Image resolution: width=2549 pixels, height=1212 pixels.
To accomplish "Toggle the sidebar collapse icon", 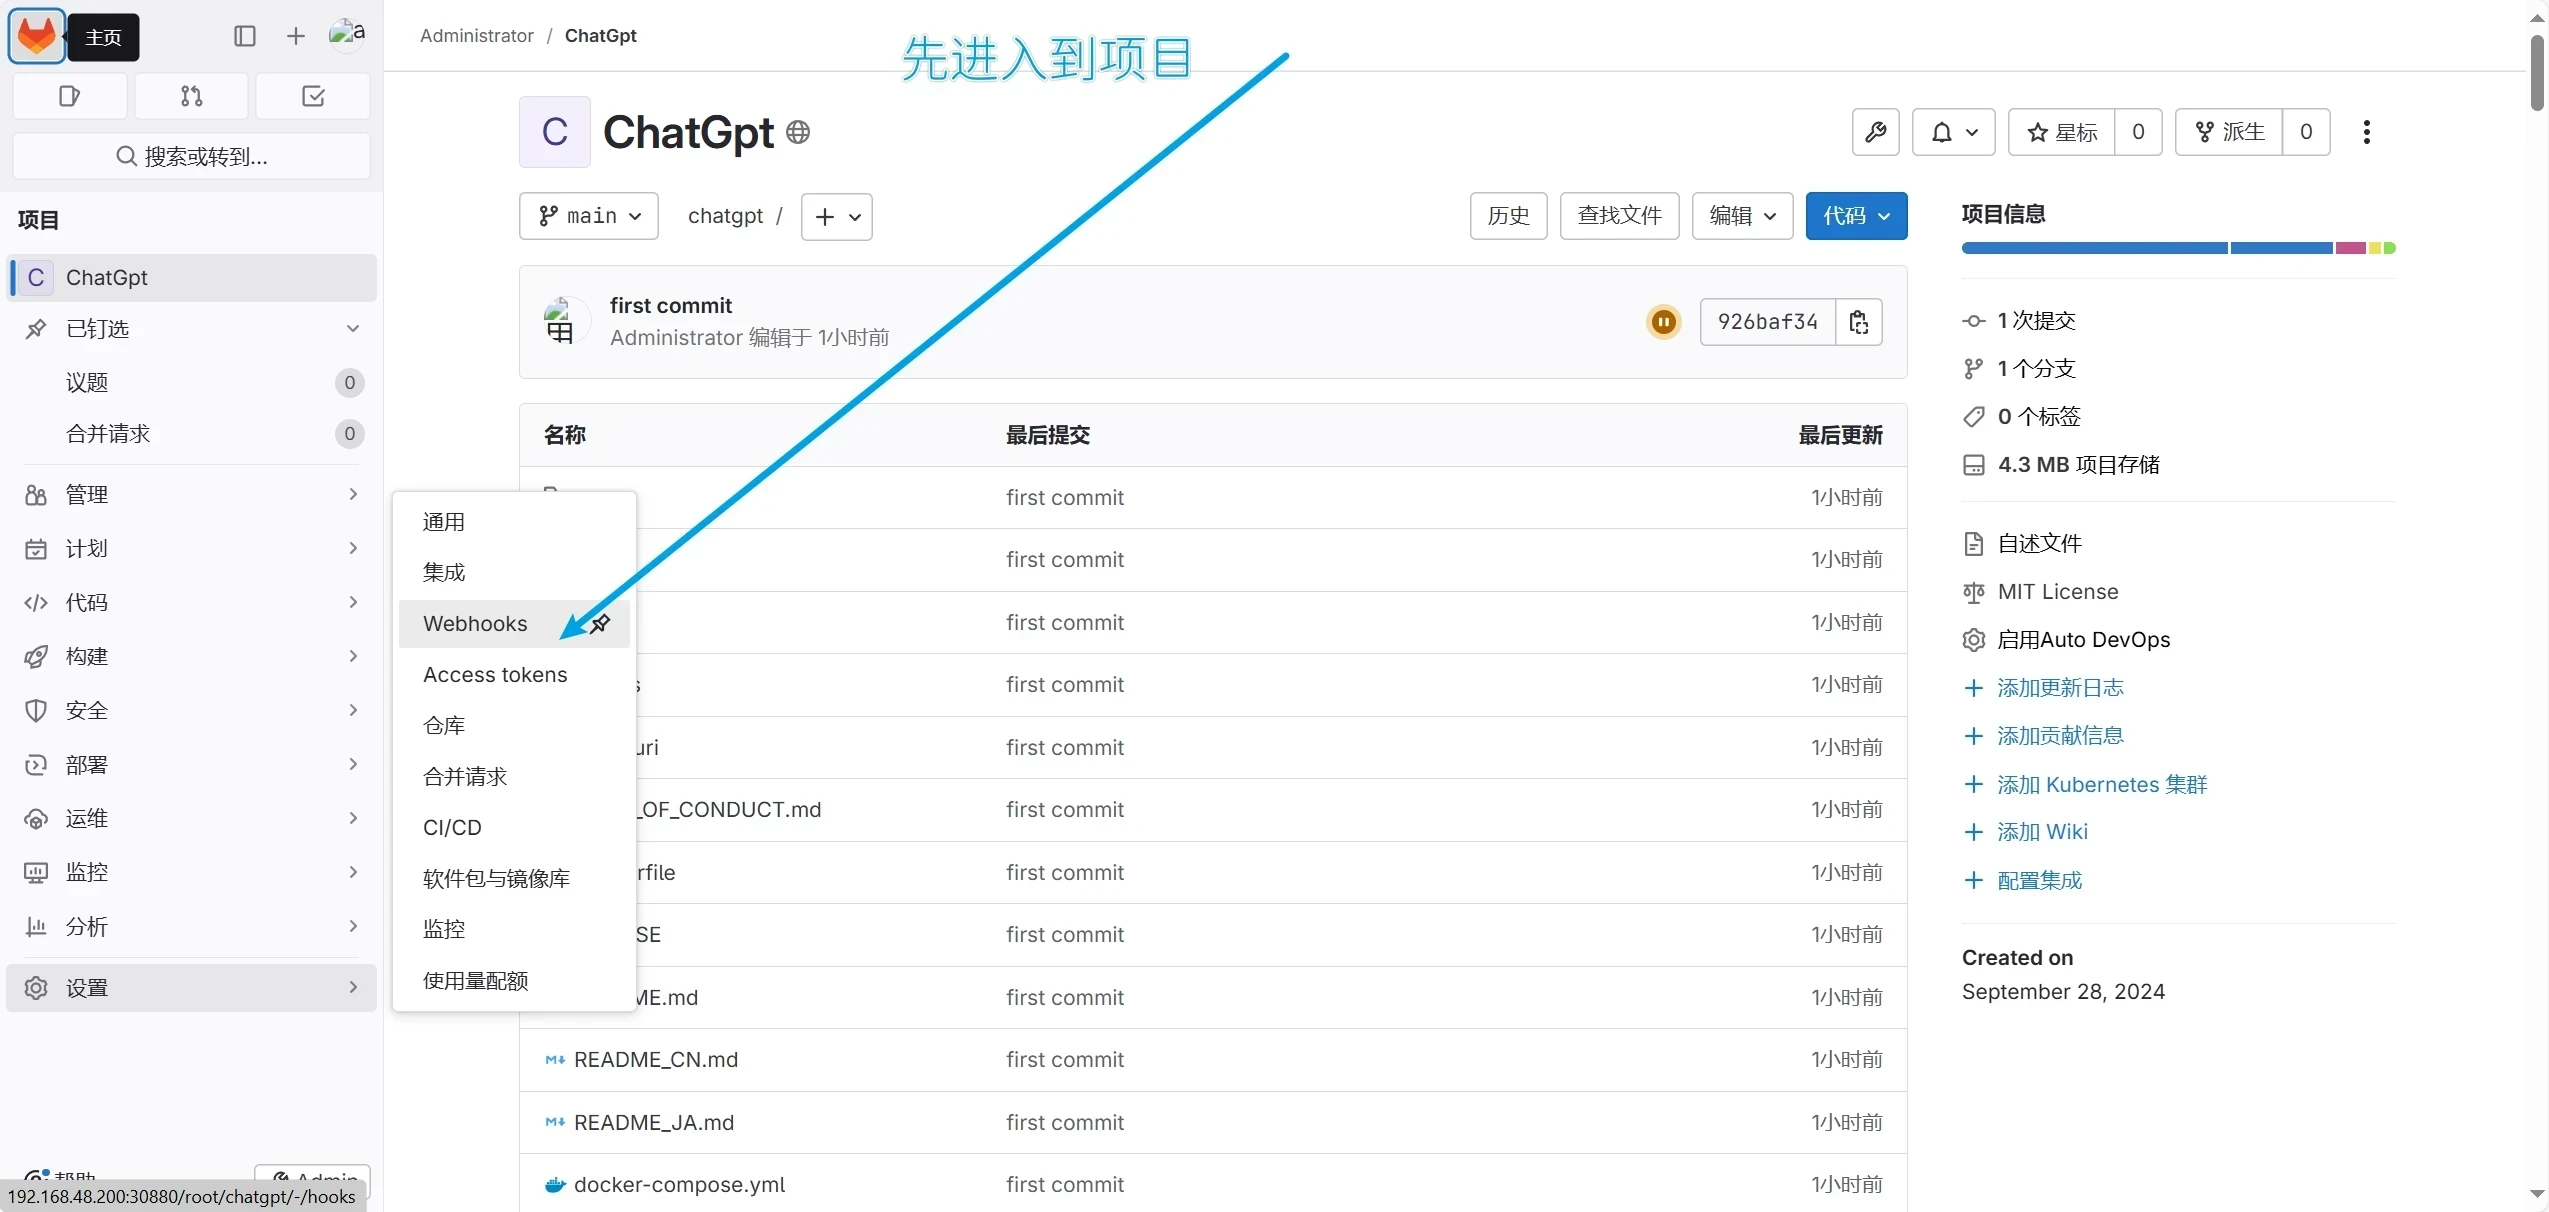I will pos(245,37).
